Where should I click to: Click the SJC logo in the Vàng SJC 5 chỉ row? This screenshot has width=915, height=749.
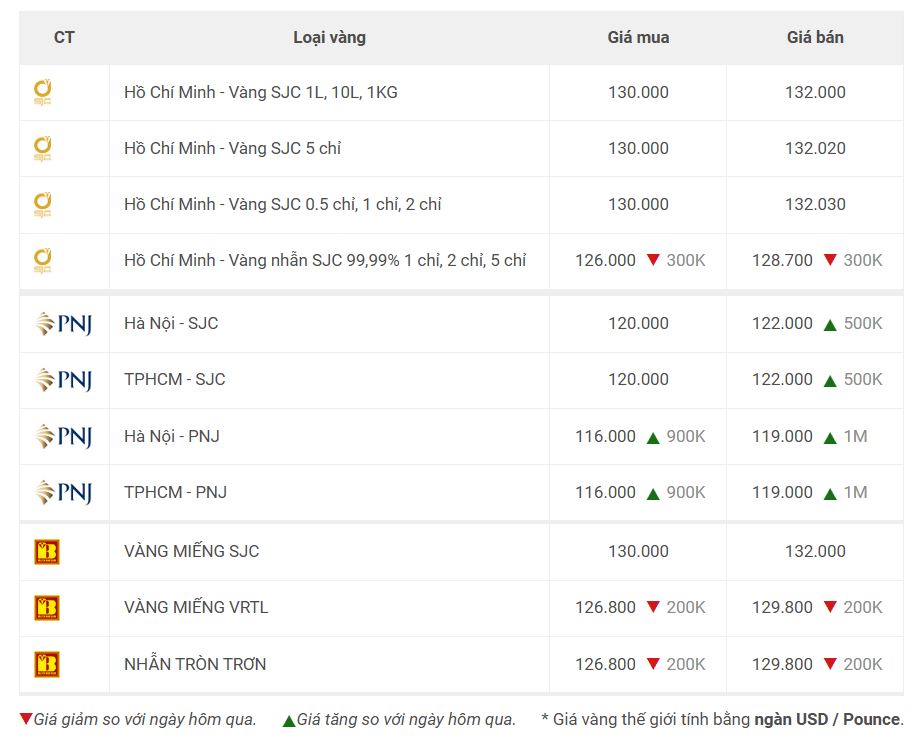43,148
